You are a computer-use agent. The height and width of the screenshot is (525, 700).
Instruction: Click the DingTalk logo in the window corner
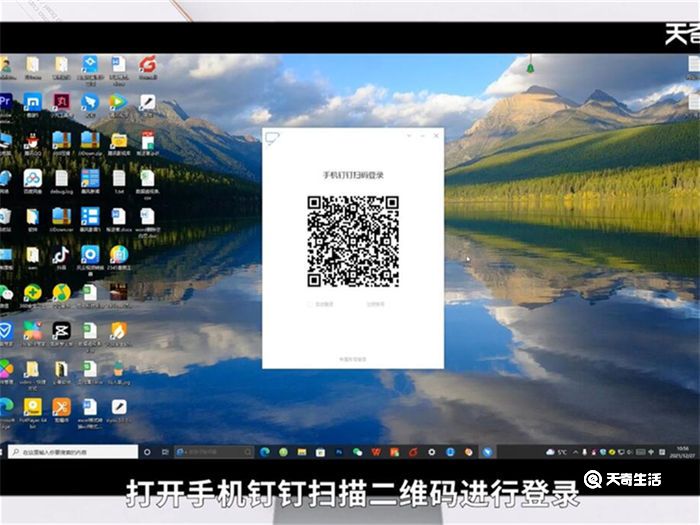[271, 137]
